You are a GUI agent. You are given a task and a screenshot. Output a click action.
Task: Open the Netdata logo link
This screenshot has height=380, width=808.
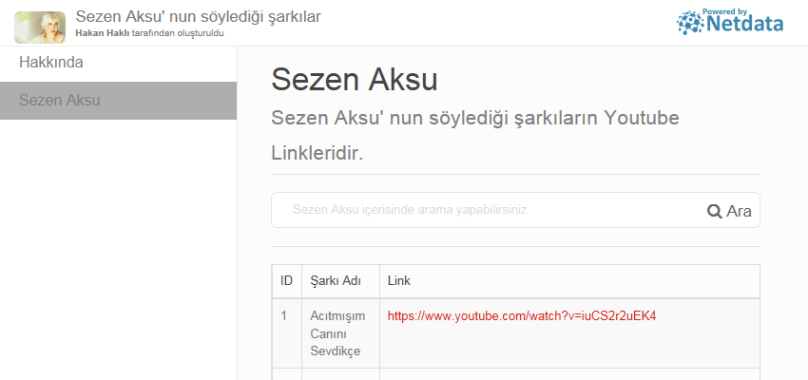730,22
